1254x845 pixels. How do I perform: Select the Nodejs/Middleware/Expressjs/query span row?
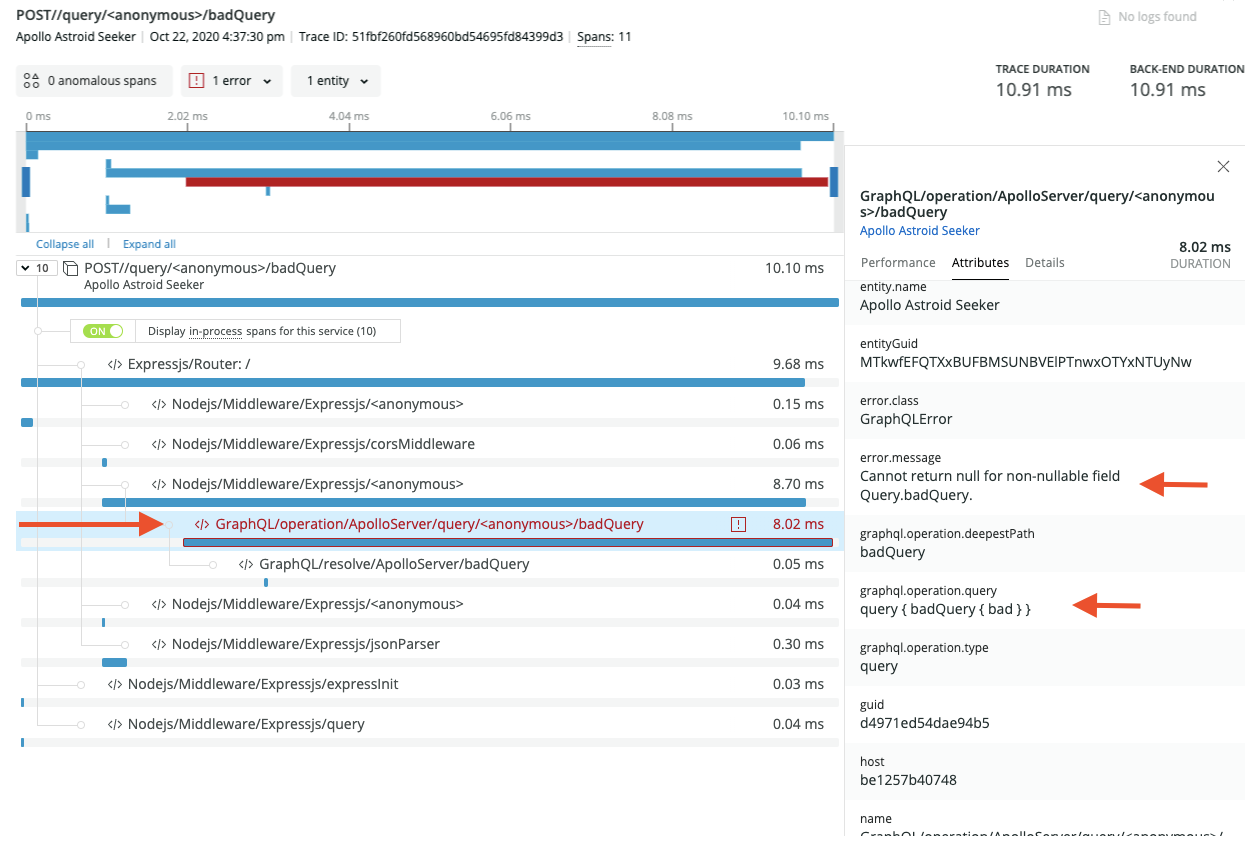[430, 730]
